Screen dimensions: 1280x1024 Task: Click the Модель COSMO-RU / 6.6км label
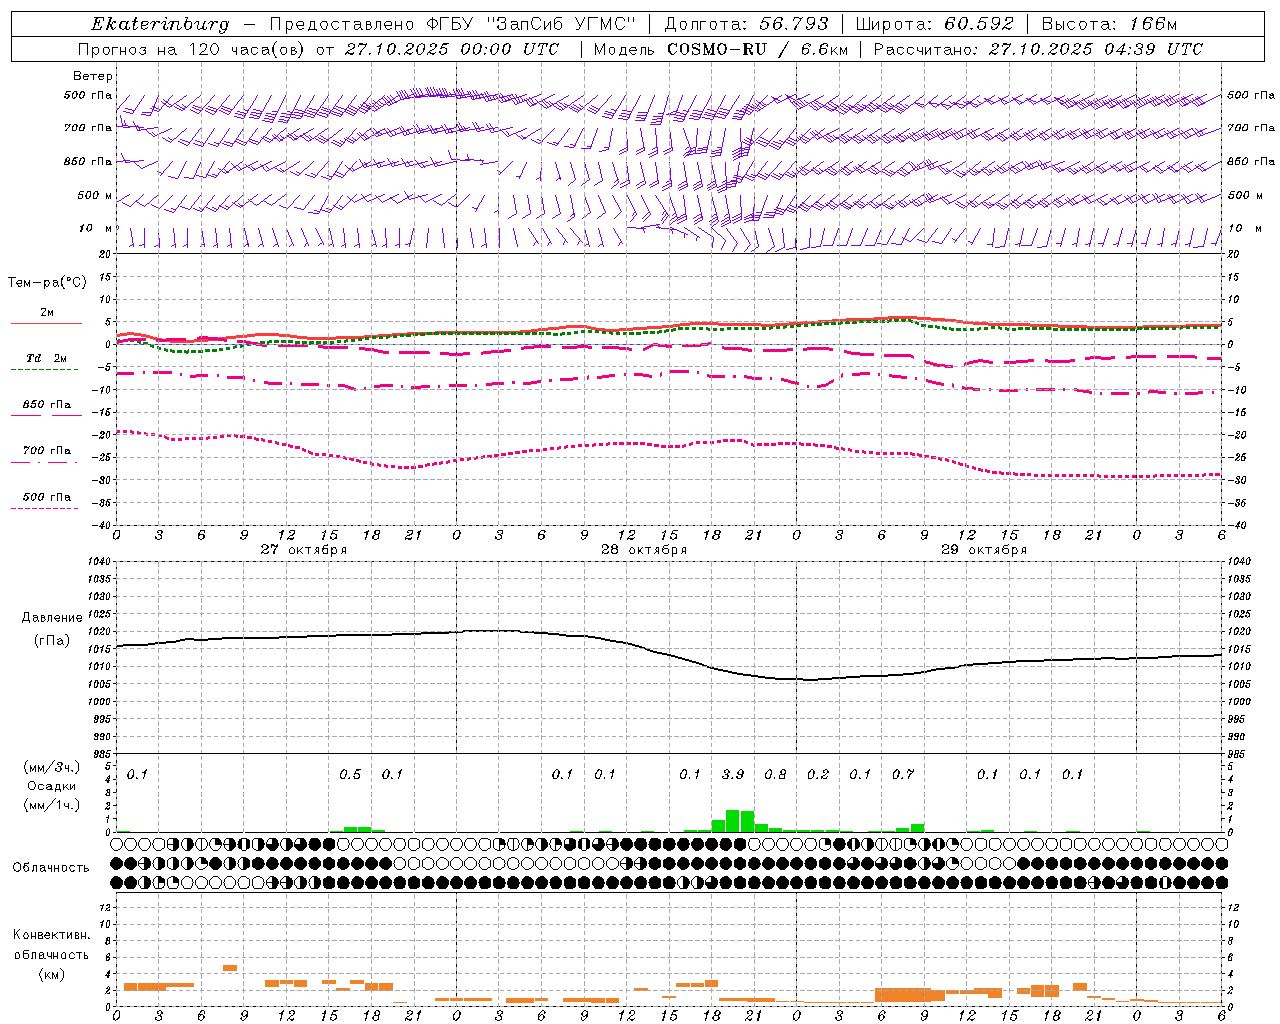point(721,49)
